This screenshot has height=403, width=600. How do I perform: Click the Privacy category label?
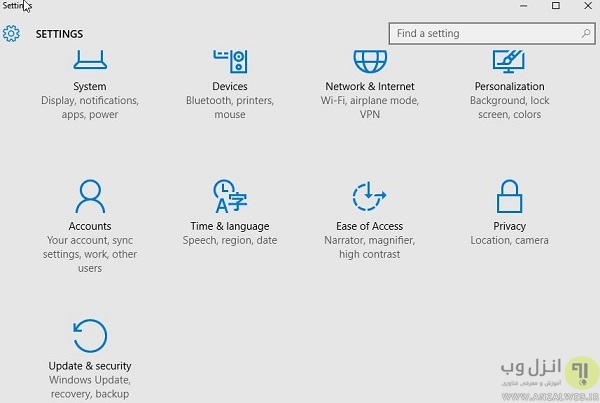(x=509, y=227)
